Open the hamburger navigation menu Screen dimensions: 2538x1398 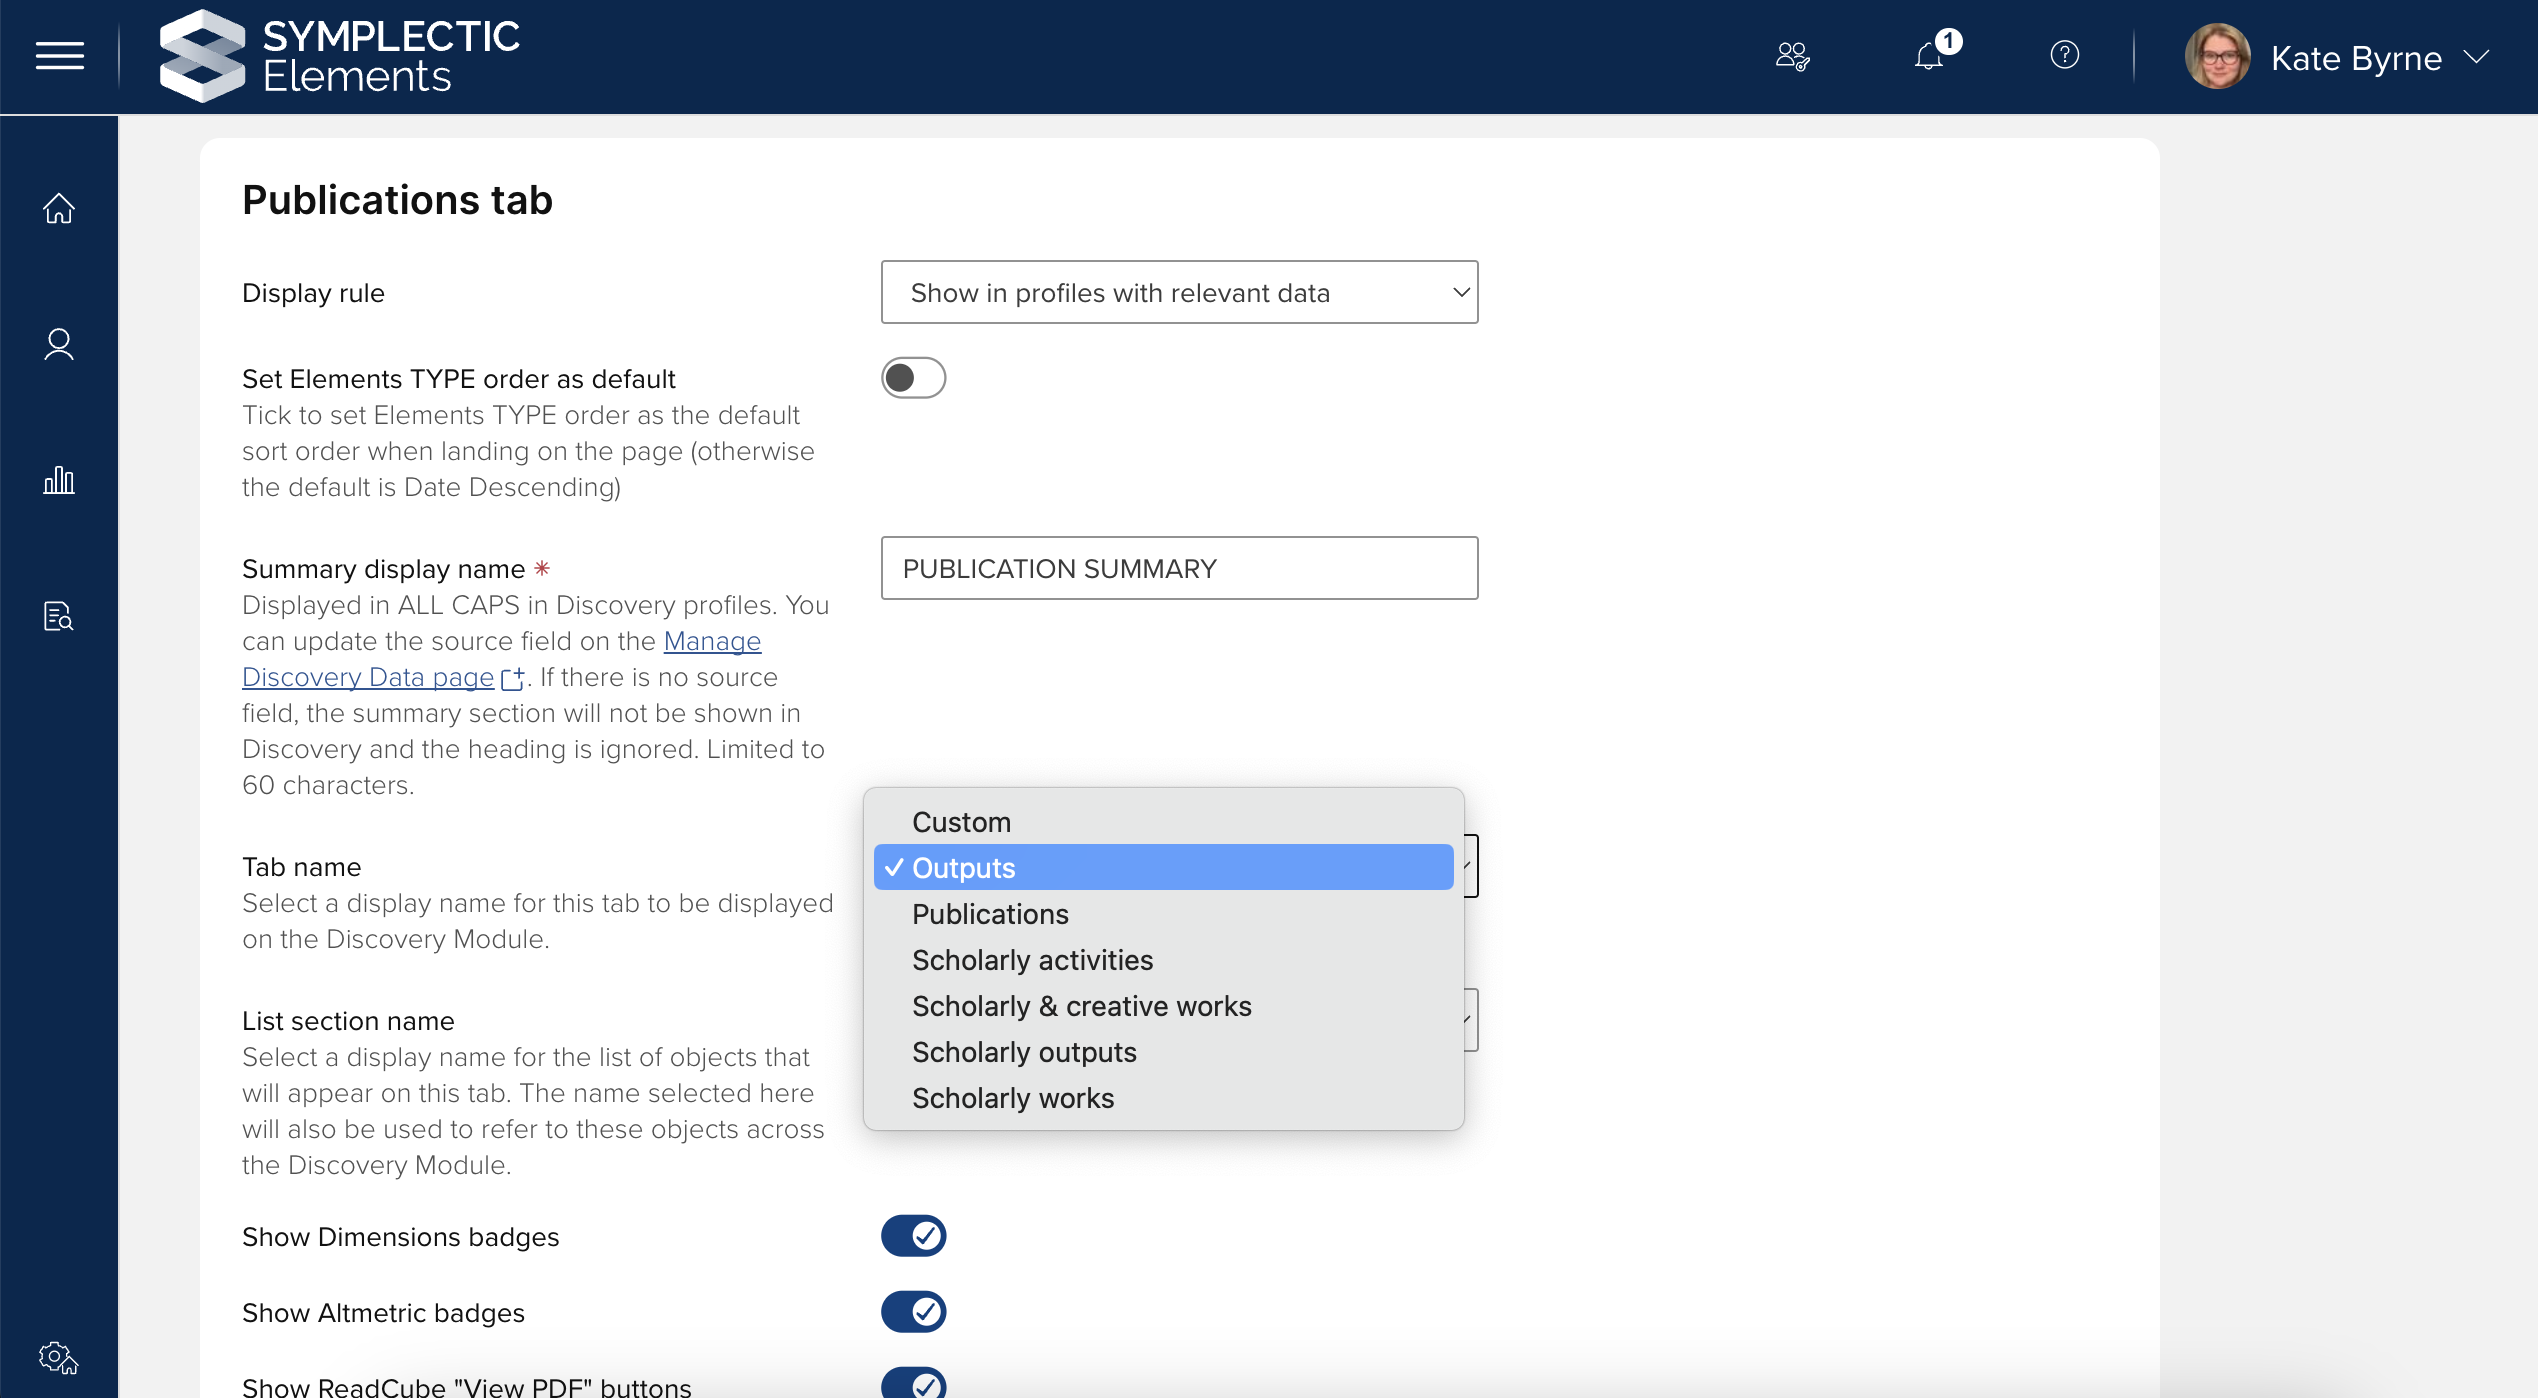[59, 56]
